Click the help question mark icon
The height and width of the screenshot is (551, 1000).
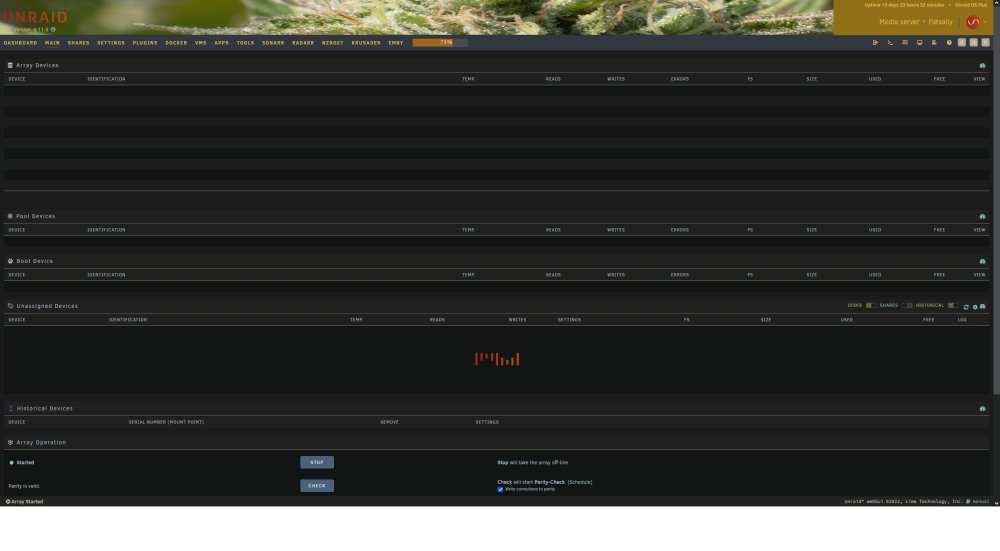tap(949, 43)
